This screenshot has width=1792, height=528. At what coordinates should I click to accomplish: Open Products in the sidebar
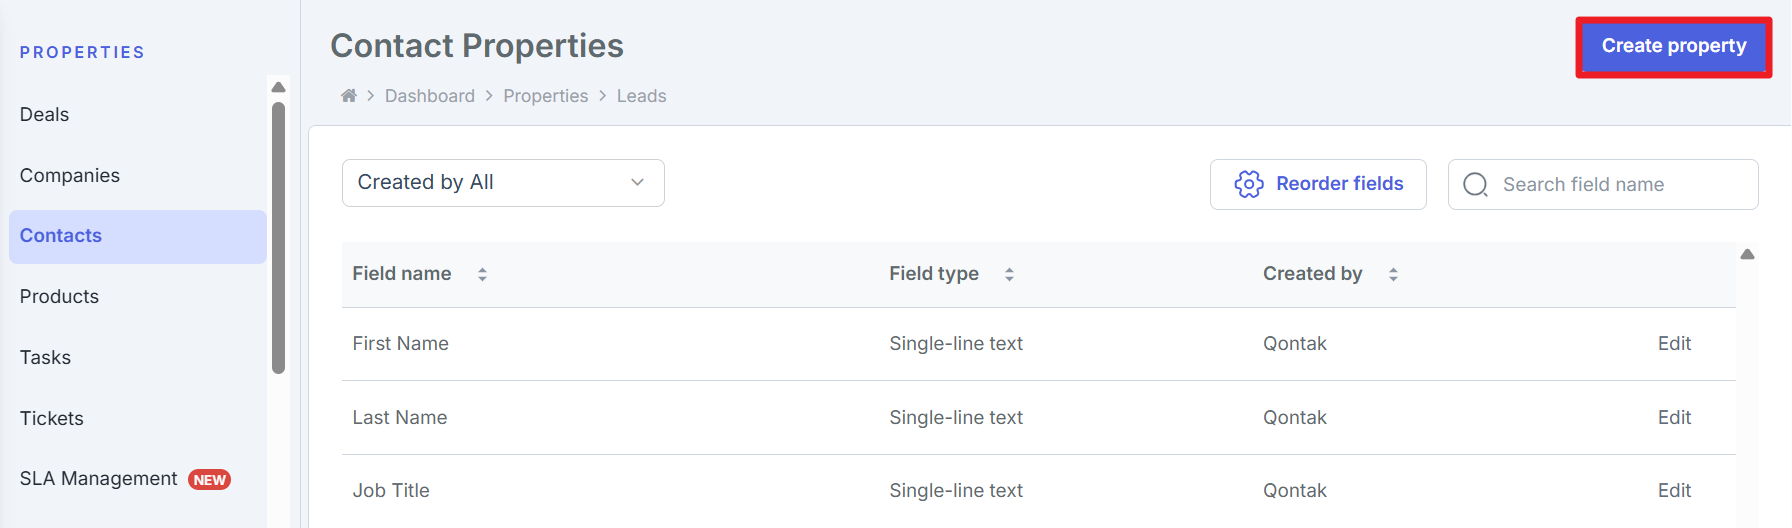click(60, 297)
